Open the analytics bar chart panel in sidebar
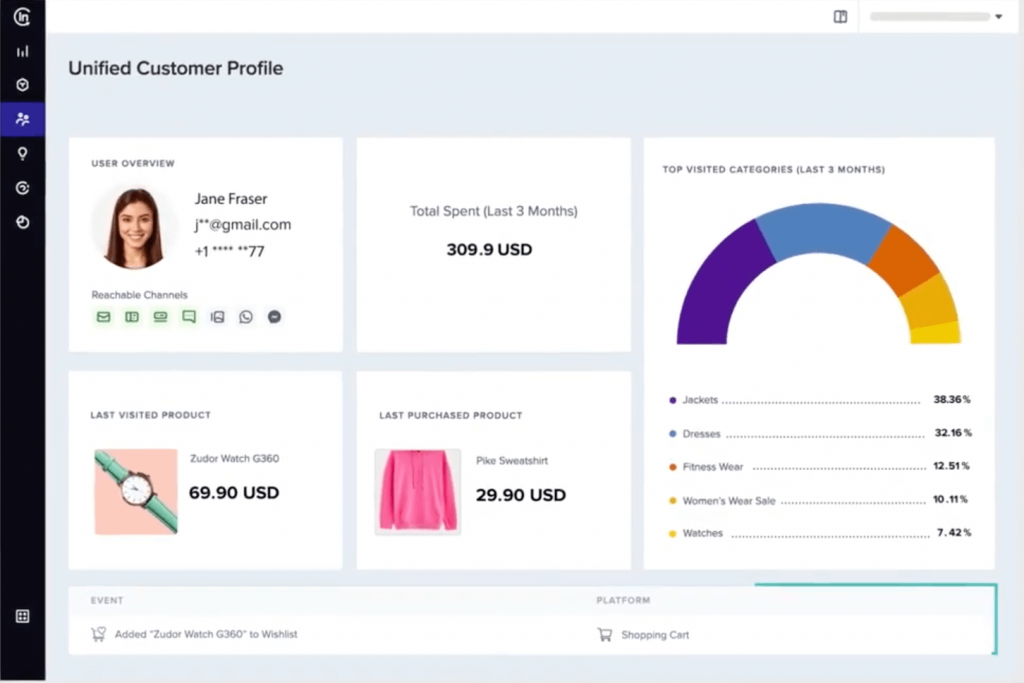This screenshot has width=1024, height=683. [22, 51]
